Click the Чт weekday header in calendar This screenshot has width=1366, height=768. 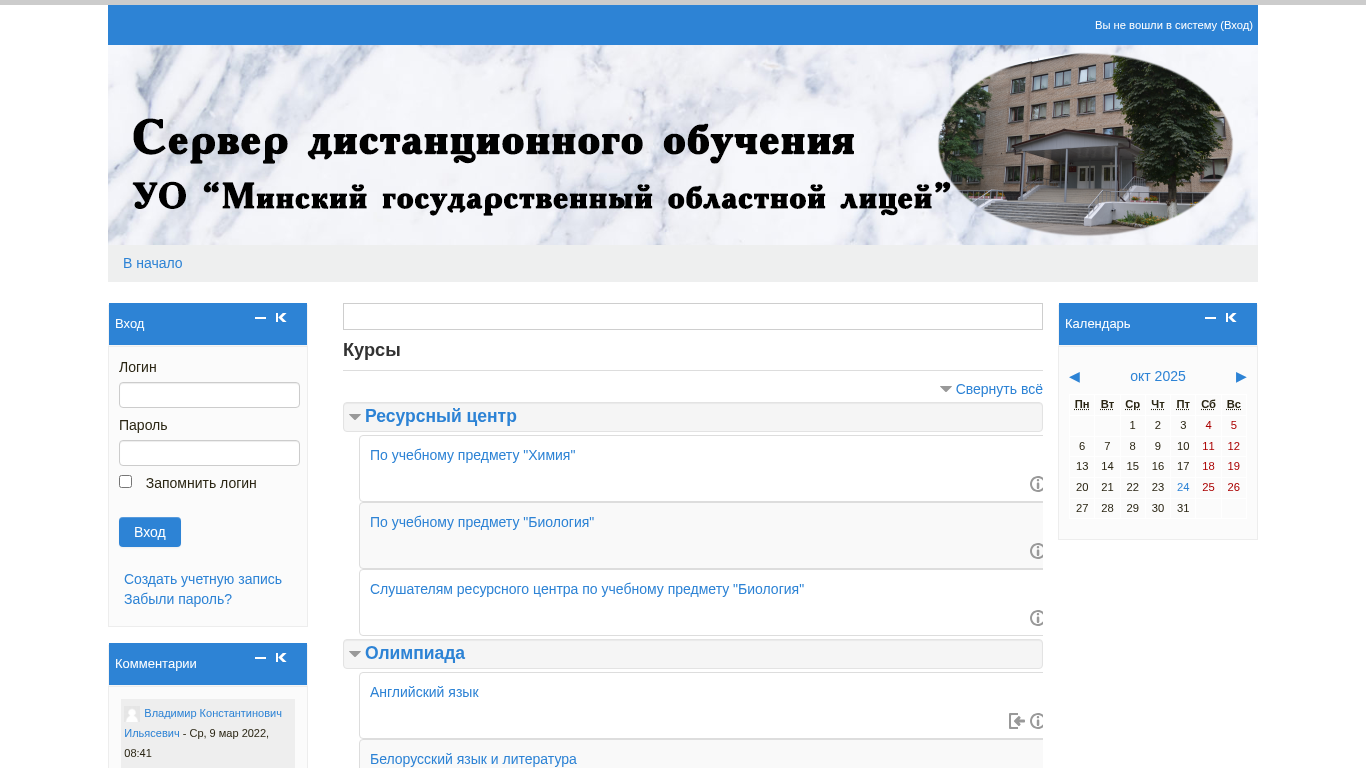tap(1158, 404)
